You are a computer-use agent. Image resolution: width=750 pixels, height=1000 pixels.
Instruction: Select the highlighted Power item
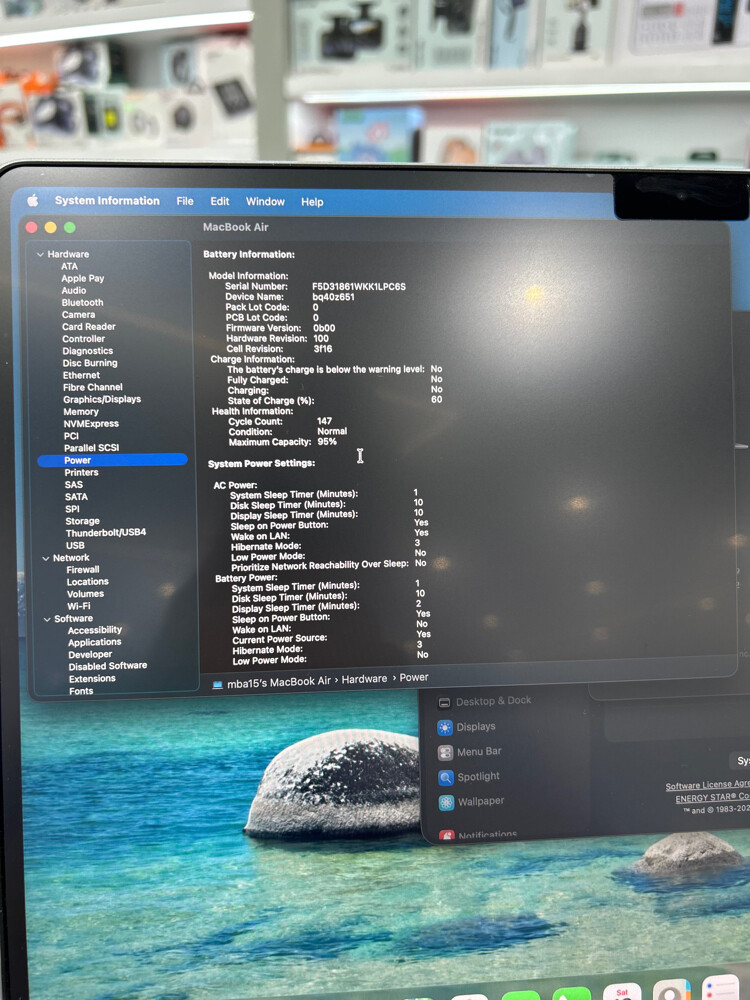pos(112,460)
